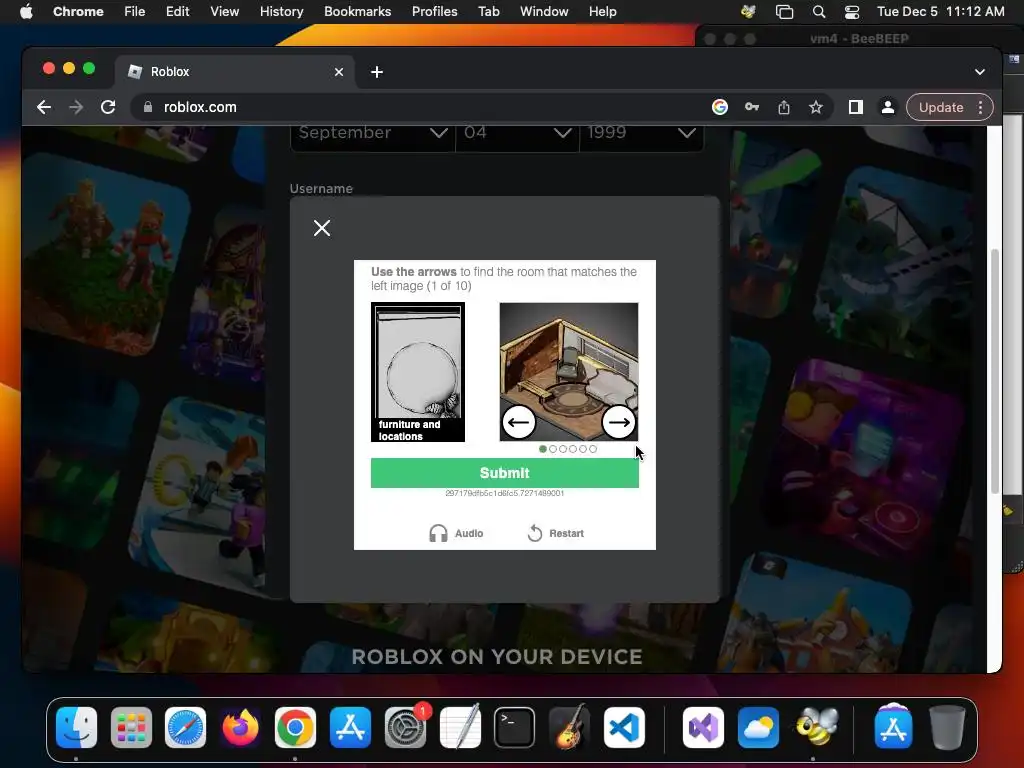Screen dimensions: 1024x768
Task: Open the Help menu
Action: click(x=602, y=11)
